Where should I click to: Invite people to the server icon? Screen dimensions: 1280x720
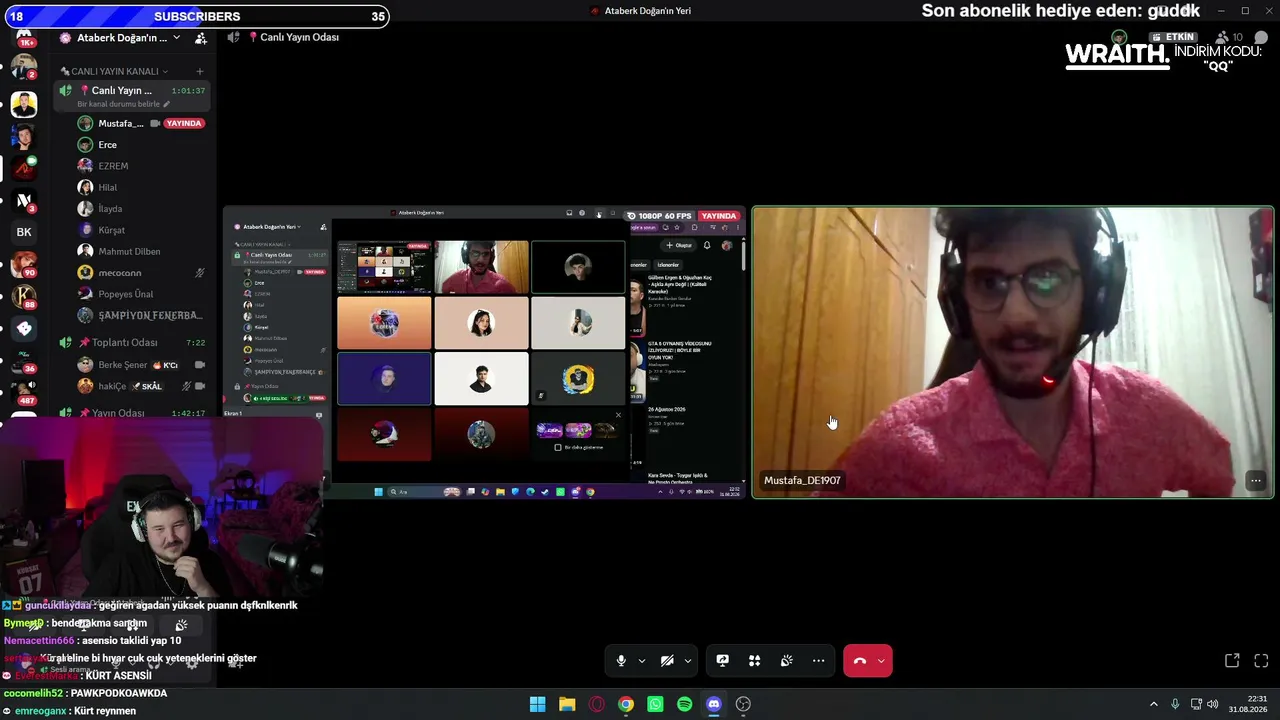pyautogui.click(x=201, y=38)
